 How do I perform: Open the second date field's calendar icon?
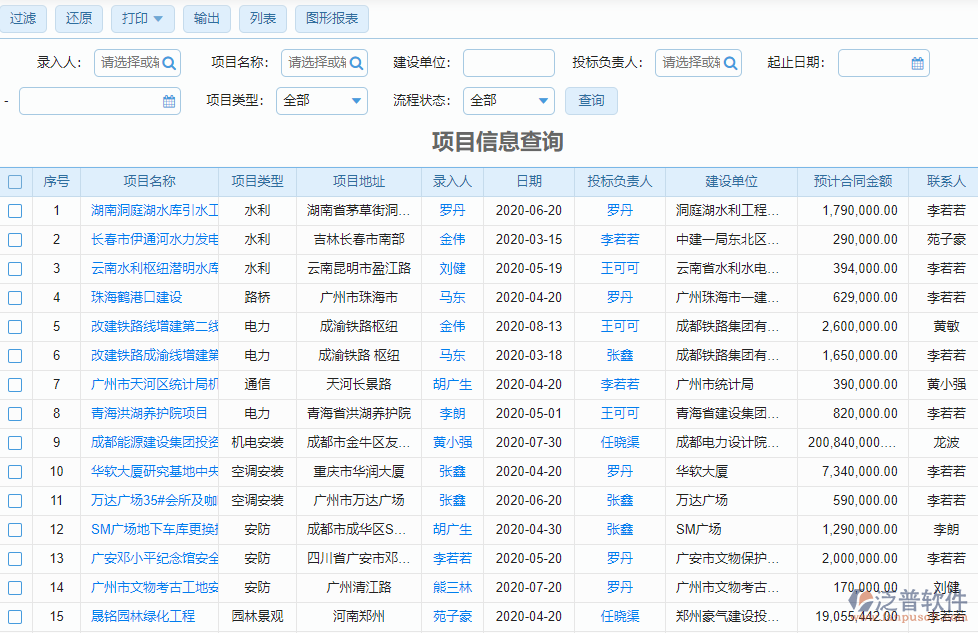pos(168,100)
